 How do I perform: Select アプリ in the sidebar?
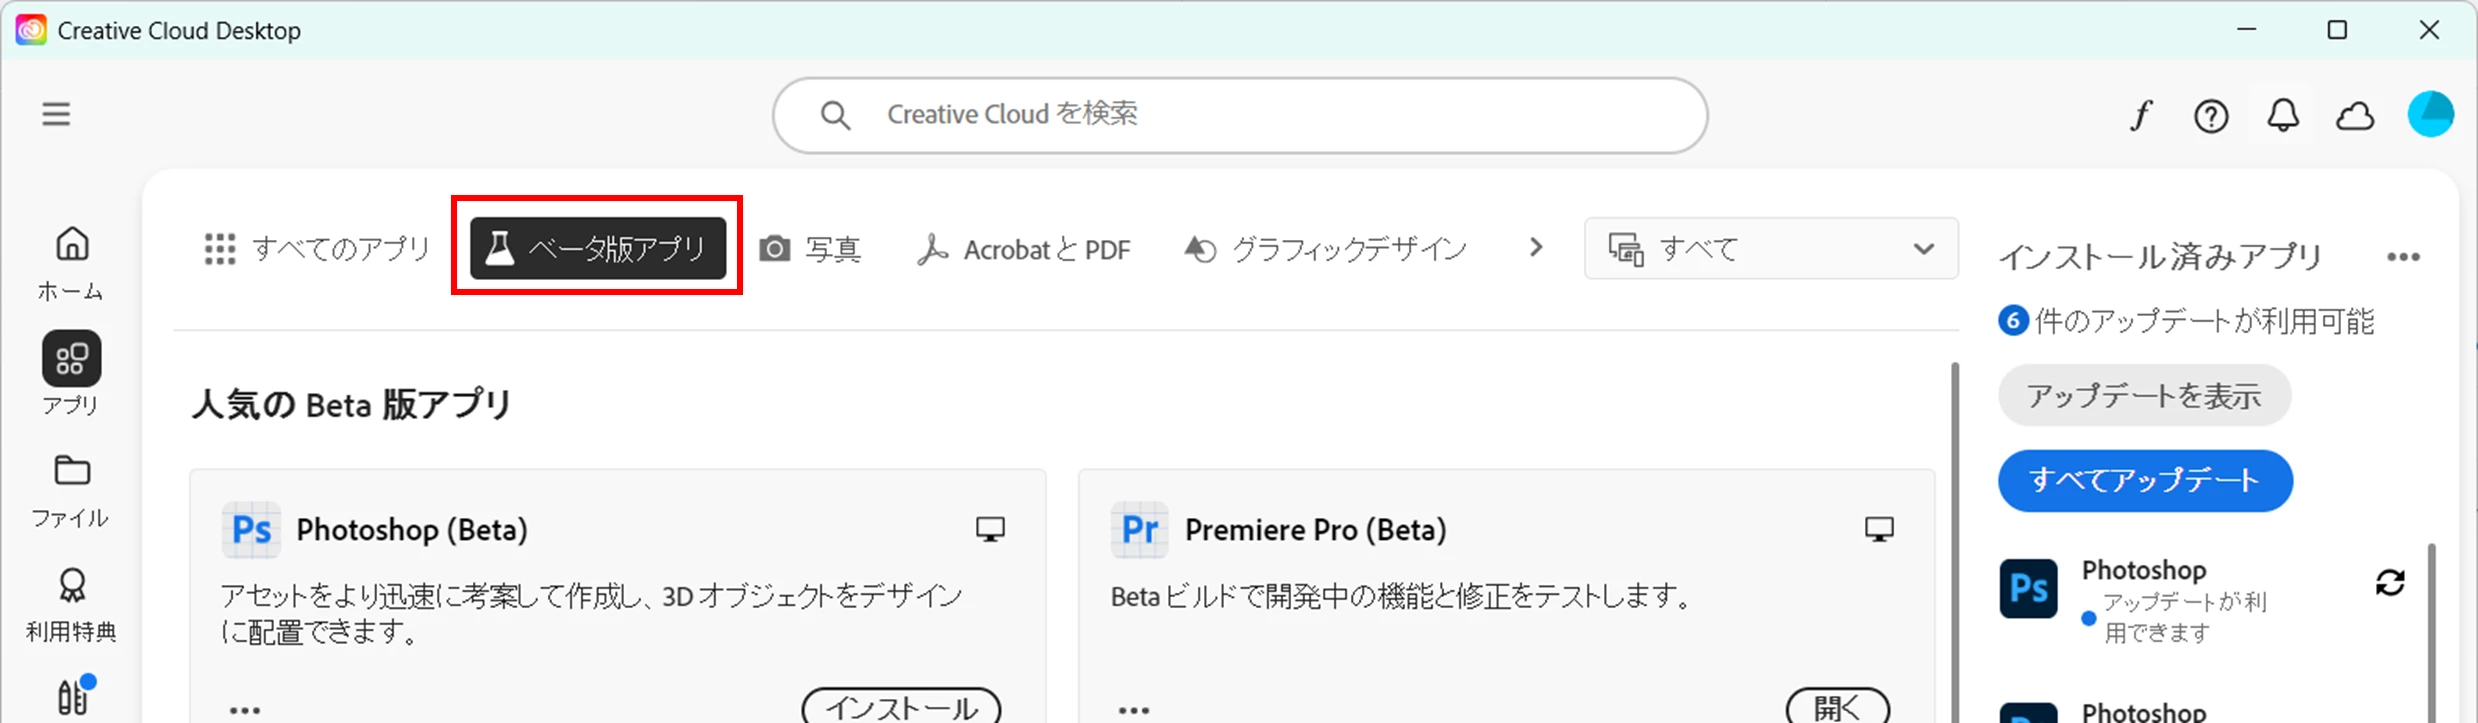point(71,374)
